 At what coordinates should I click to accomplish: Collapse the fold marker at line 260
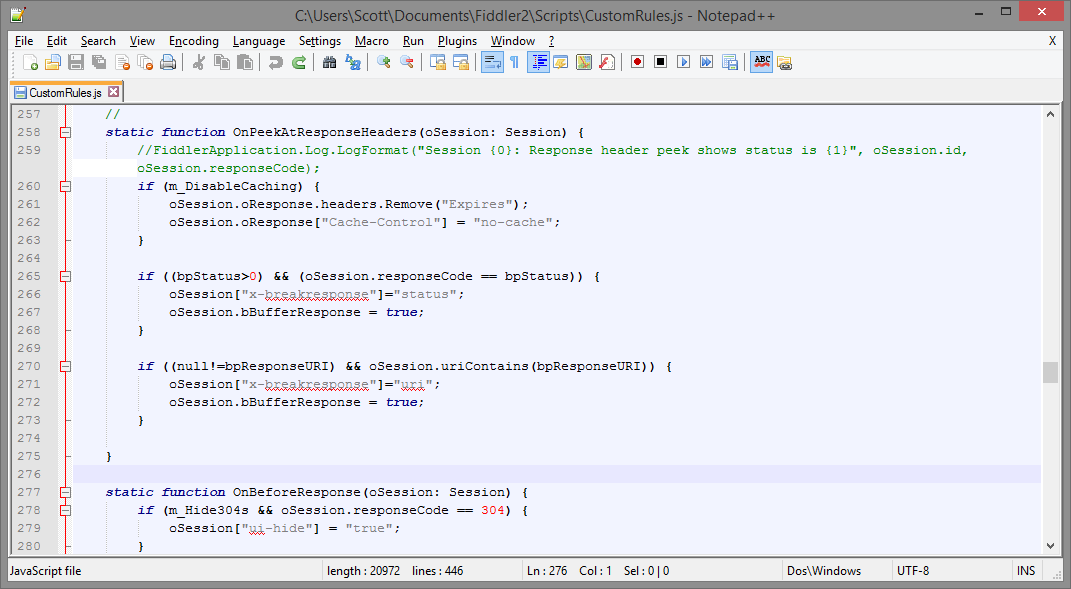tap(66, 187)
